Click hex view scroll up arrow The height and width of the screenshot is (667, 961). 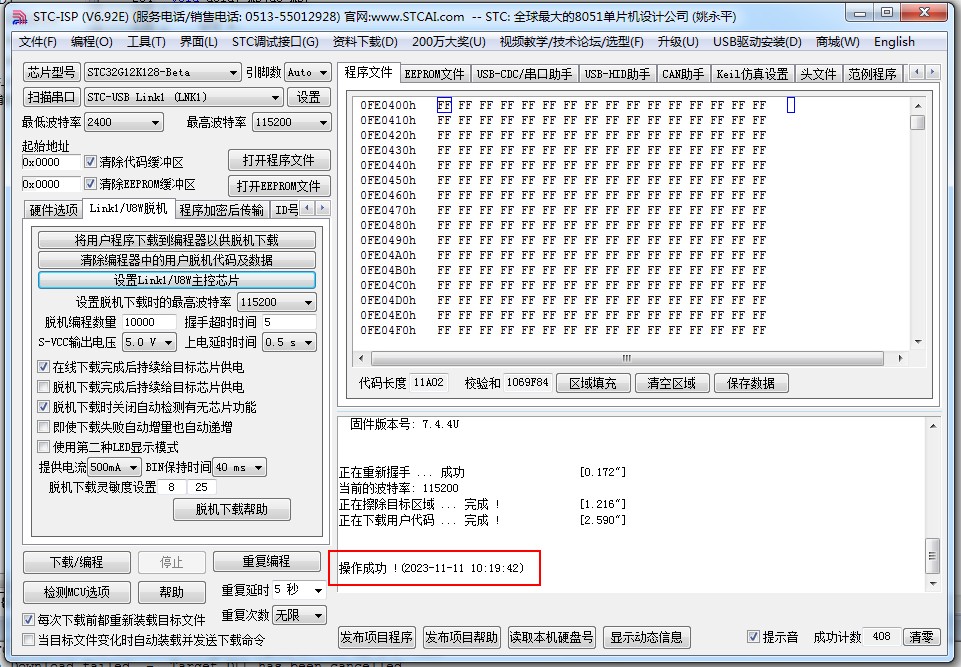pos(917,105)
